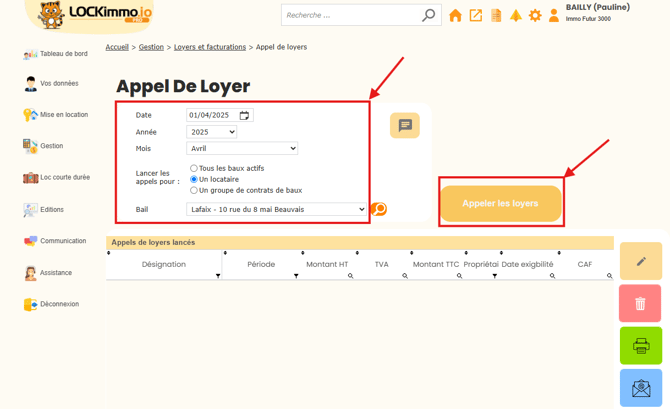Sort by Montant HT column header

[327, 264]
